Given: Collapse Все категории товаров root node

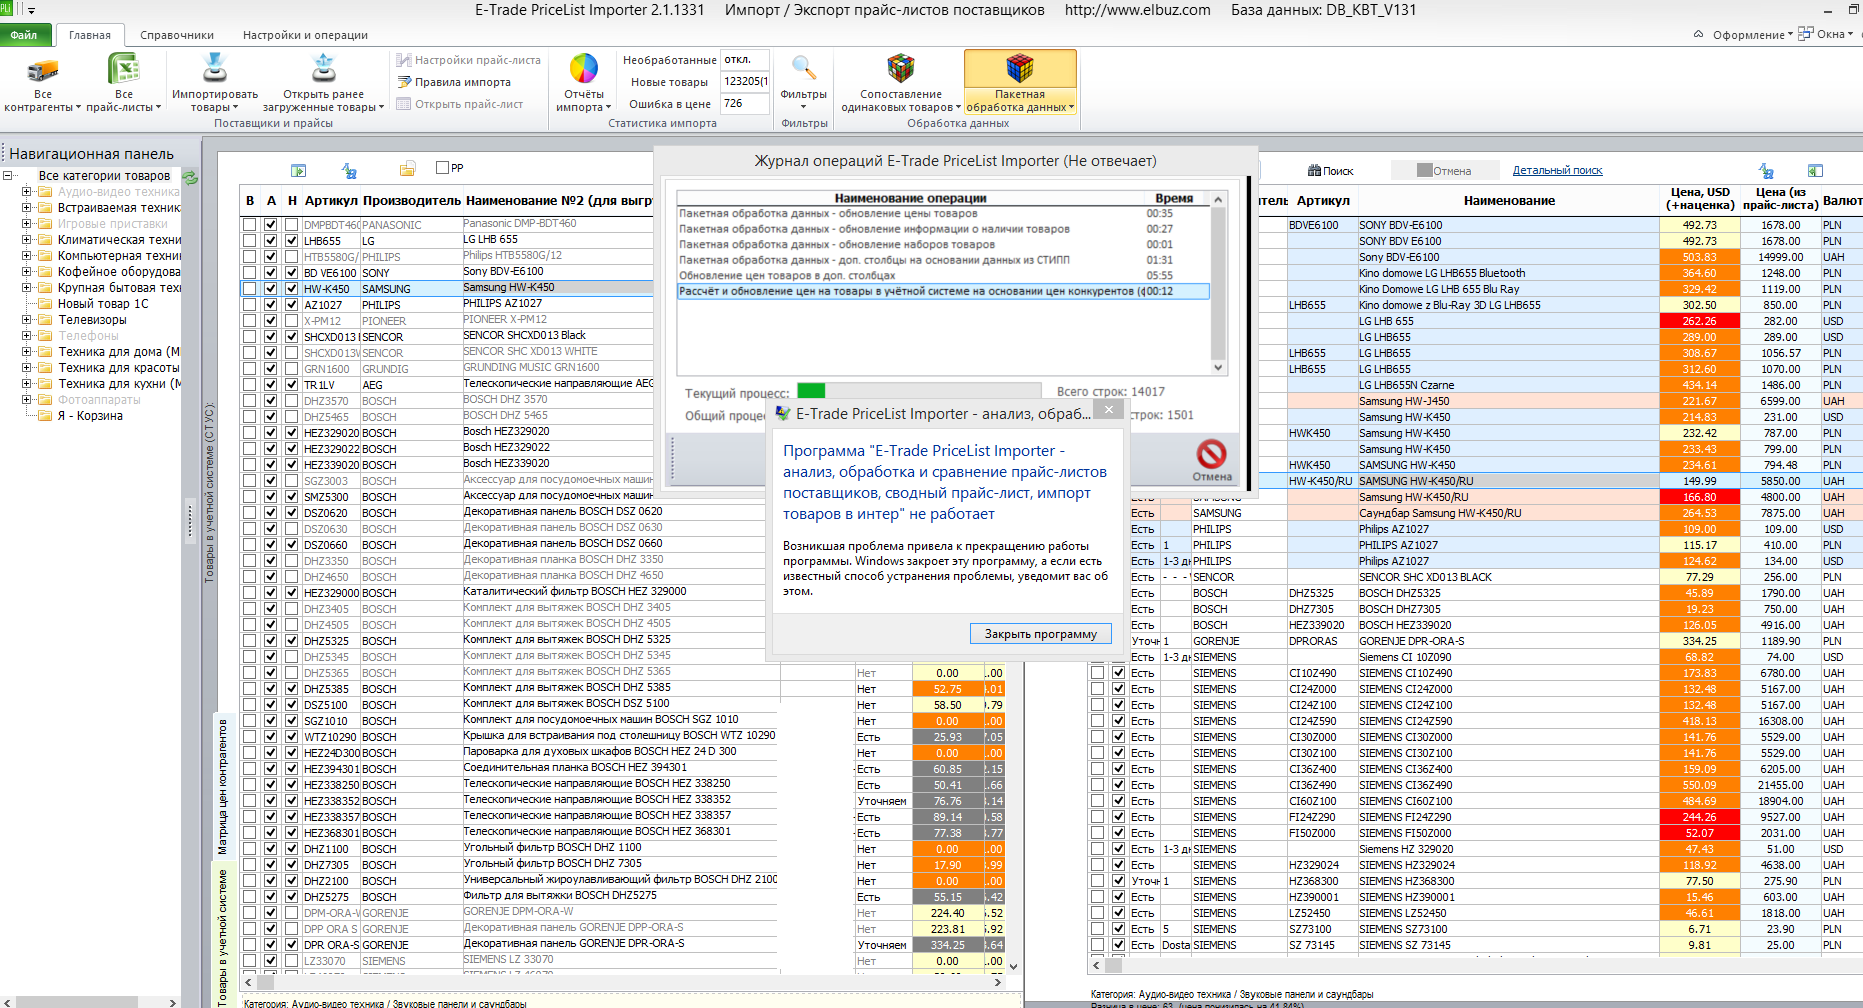Looking at the screenshot, I should [7, 176].
